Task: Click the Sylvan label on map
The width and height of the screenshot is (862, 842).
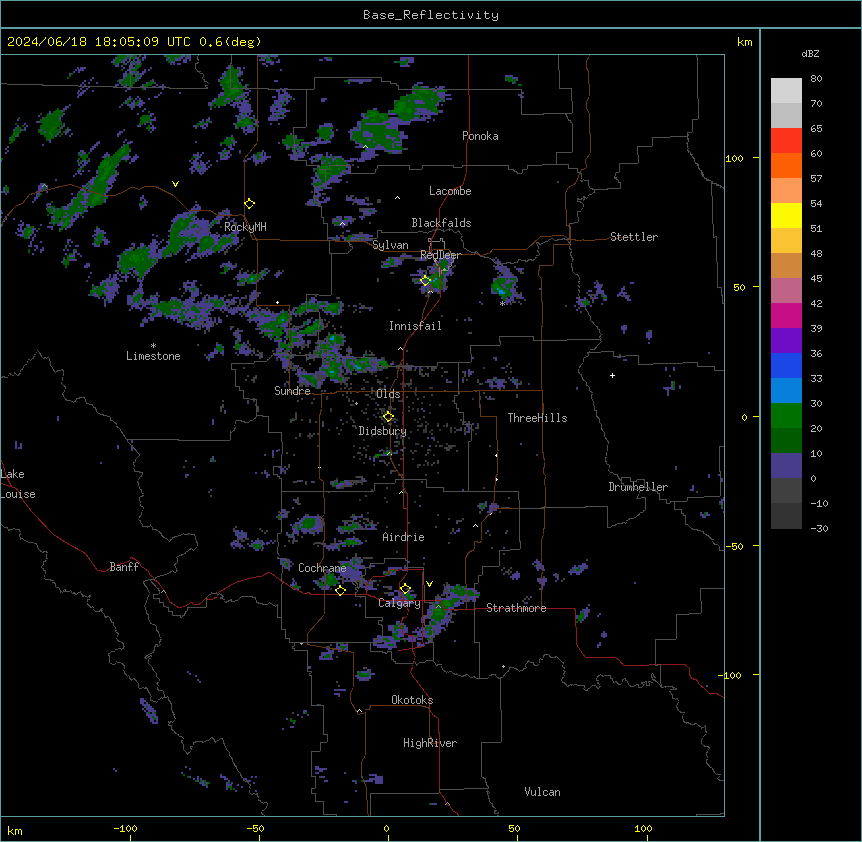Action: (390, 245)
